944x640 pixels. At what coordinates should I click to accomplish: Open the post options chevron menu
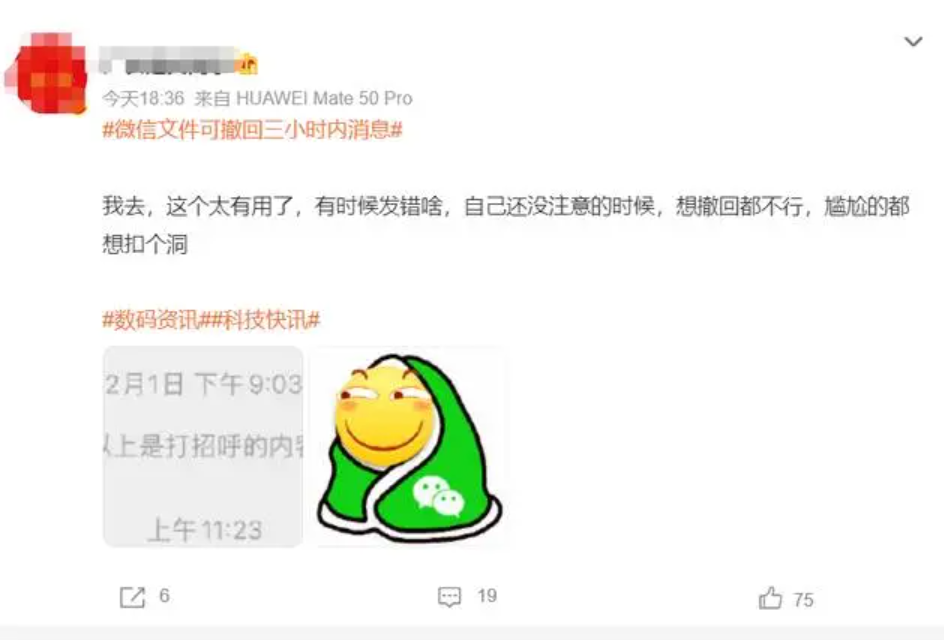[913, 42]
